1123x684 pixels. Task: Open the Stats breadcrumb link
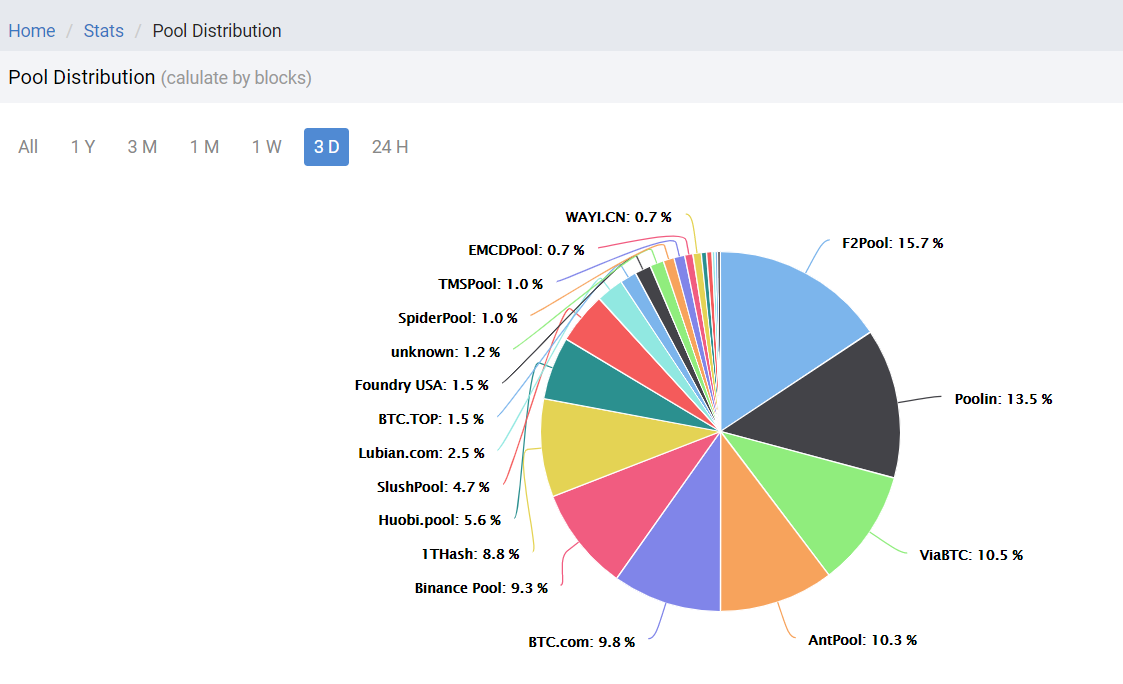click(104, 31)
